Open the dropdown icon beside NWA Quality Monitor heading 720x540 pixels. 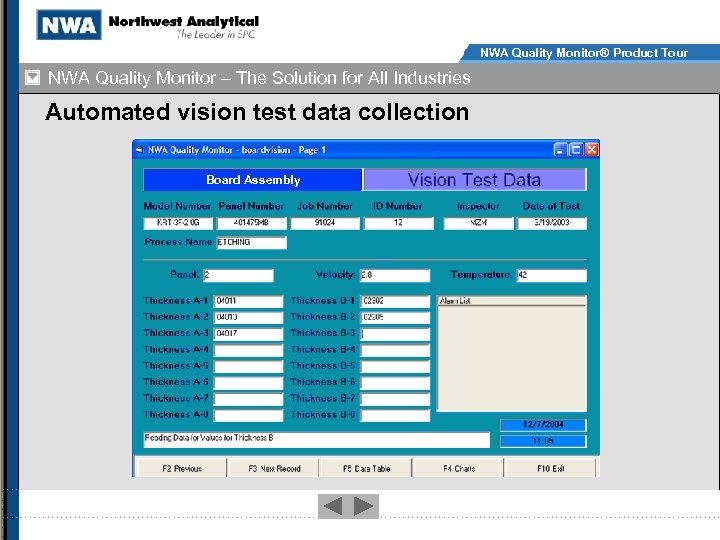(33, 77)
